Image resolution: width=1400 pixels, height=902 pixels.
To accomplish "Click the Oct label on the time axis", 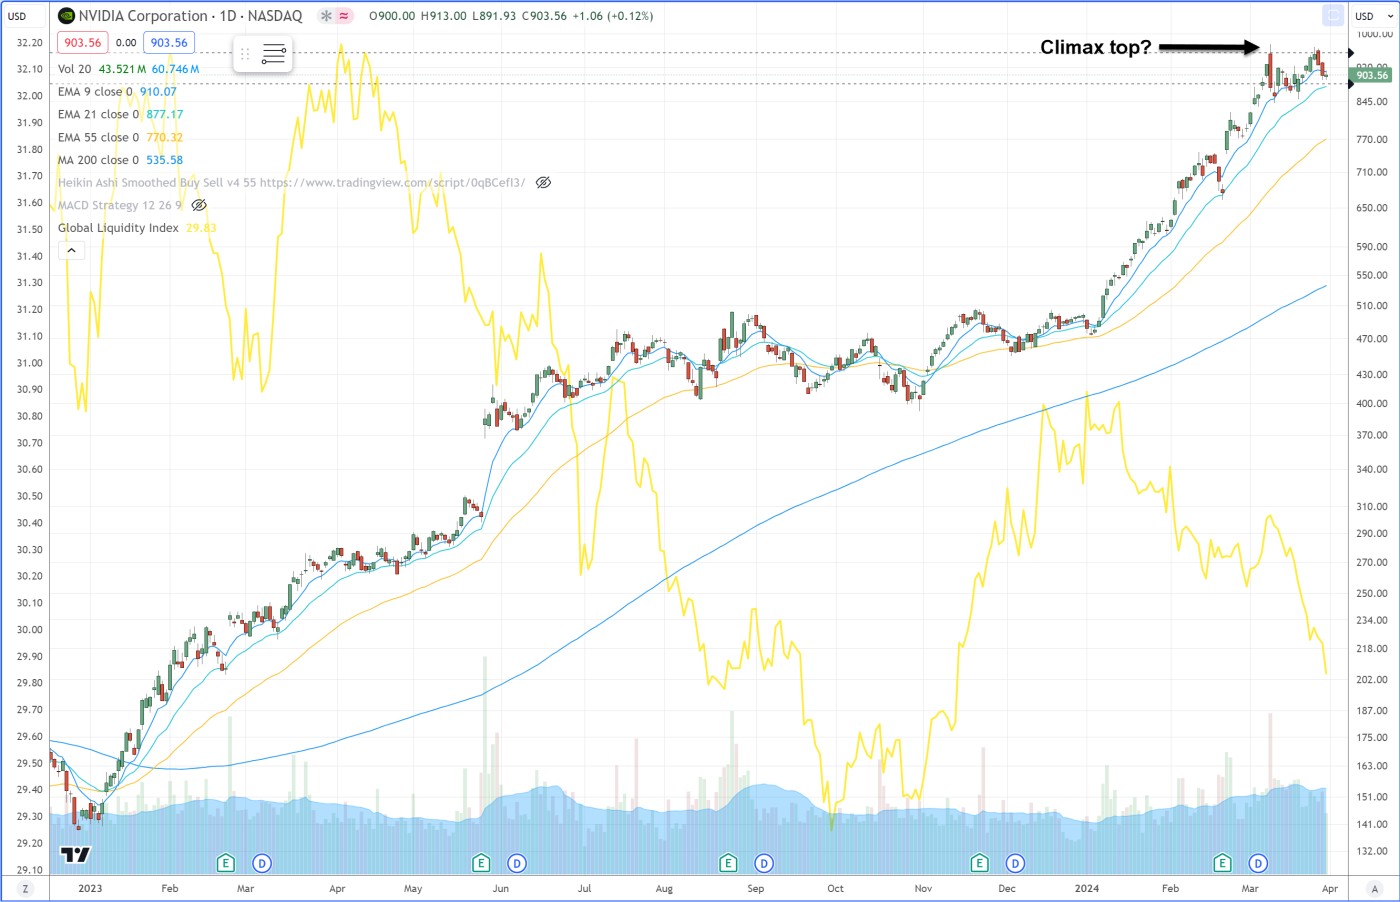I will 835,888.
